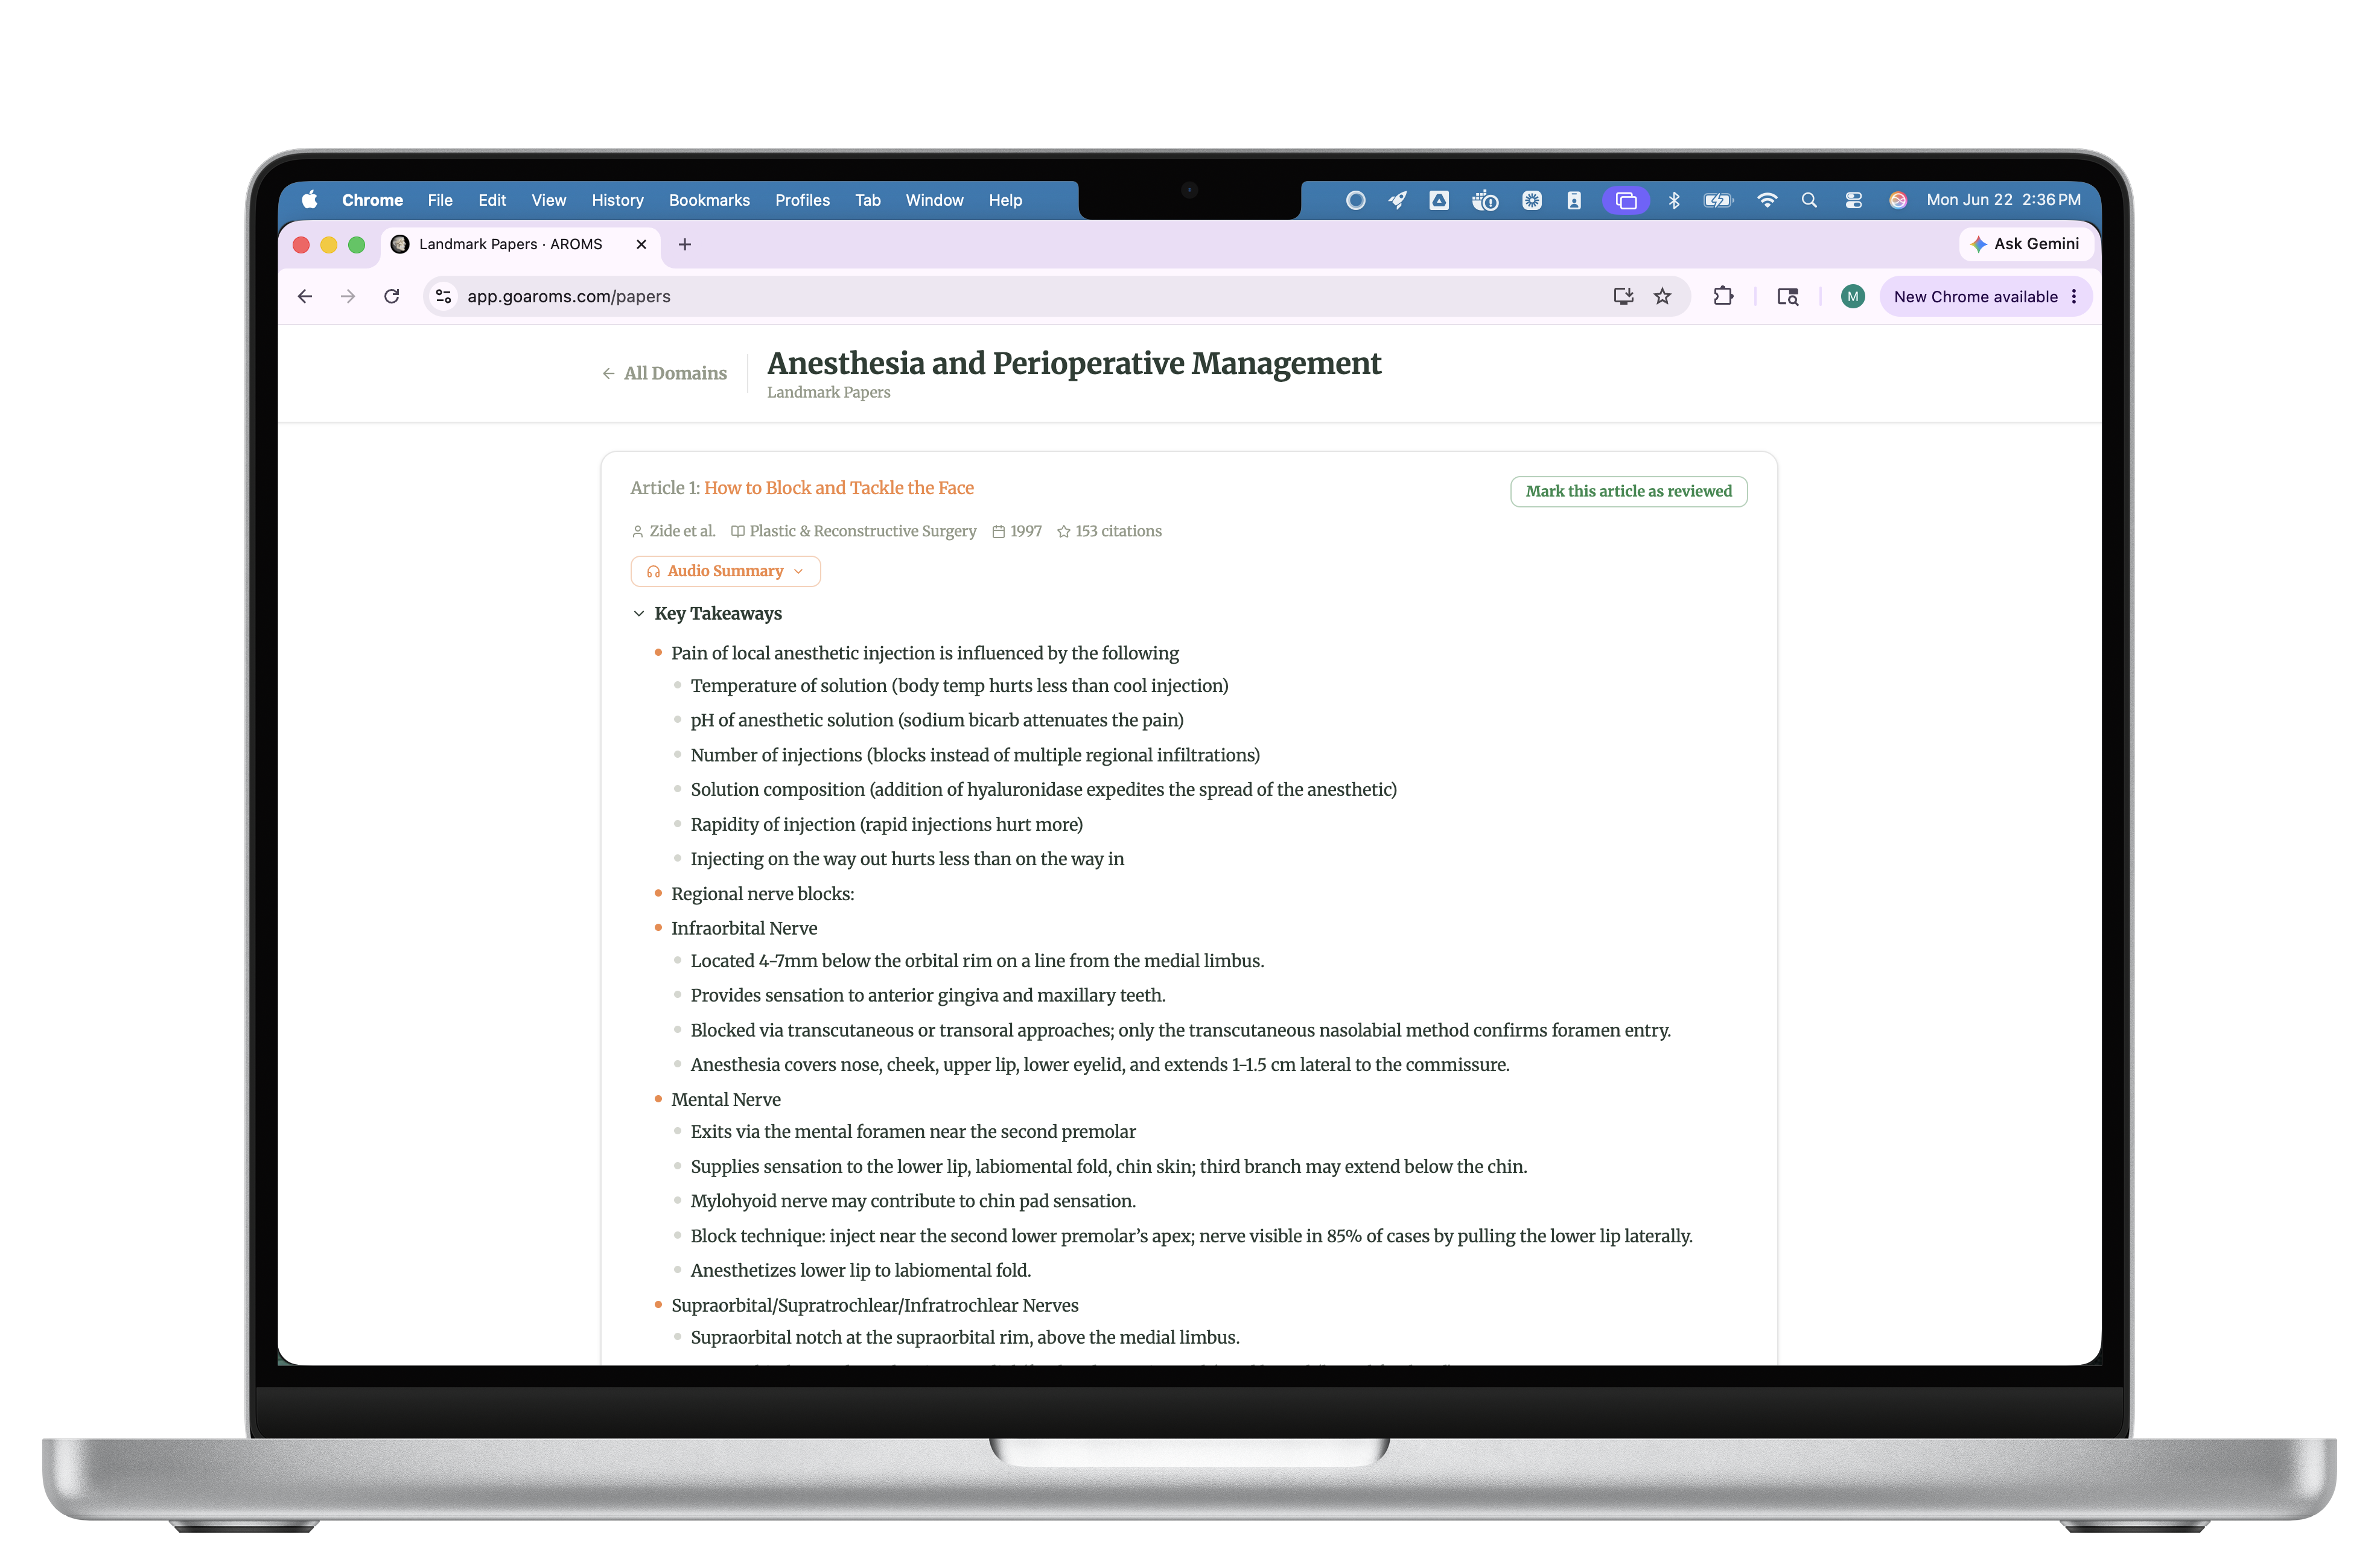Click the Siri icon in the menu bar
The width and height of the screenshot is (2380, 1547).
click(x=1897, y=200)
